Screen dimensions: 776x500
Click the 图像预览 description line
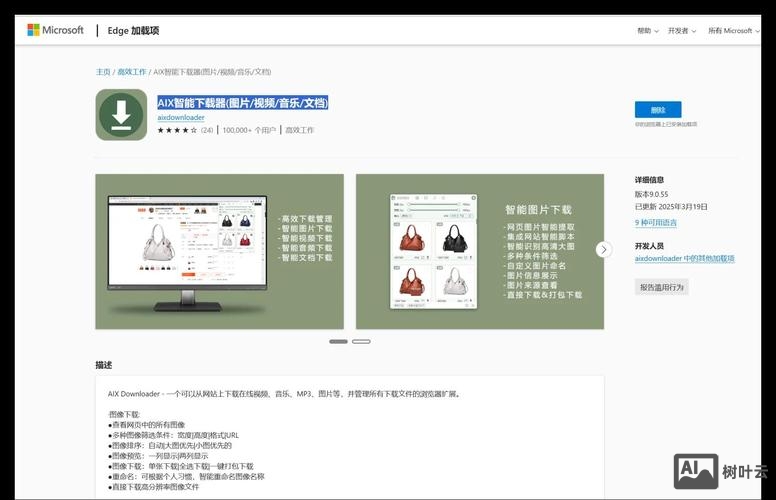[x=158, y=456]
